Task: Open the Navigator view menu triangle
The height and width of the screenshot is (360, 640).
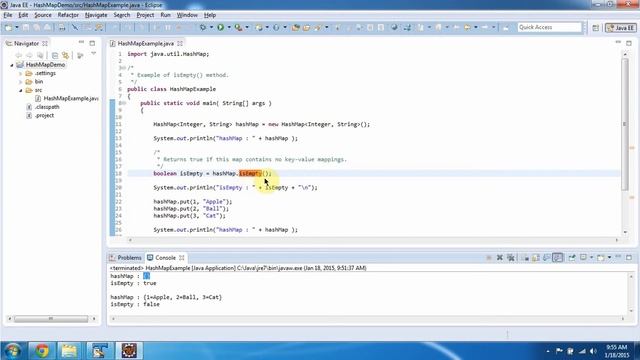Action: [x=93, y=54]
